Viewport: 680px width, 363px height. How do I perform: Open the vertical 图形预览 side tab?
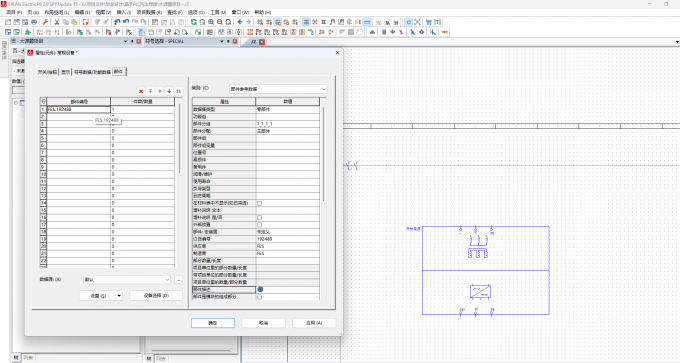click(x=4, y=50)
